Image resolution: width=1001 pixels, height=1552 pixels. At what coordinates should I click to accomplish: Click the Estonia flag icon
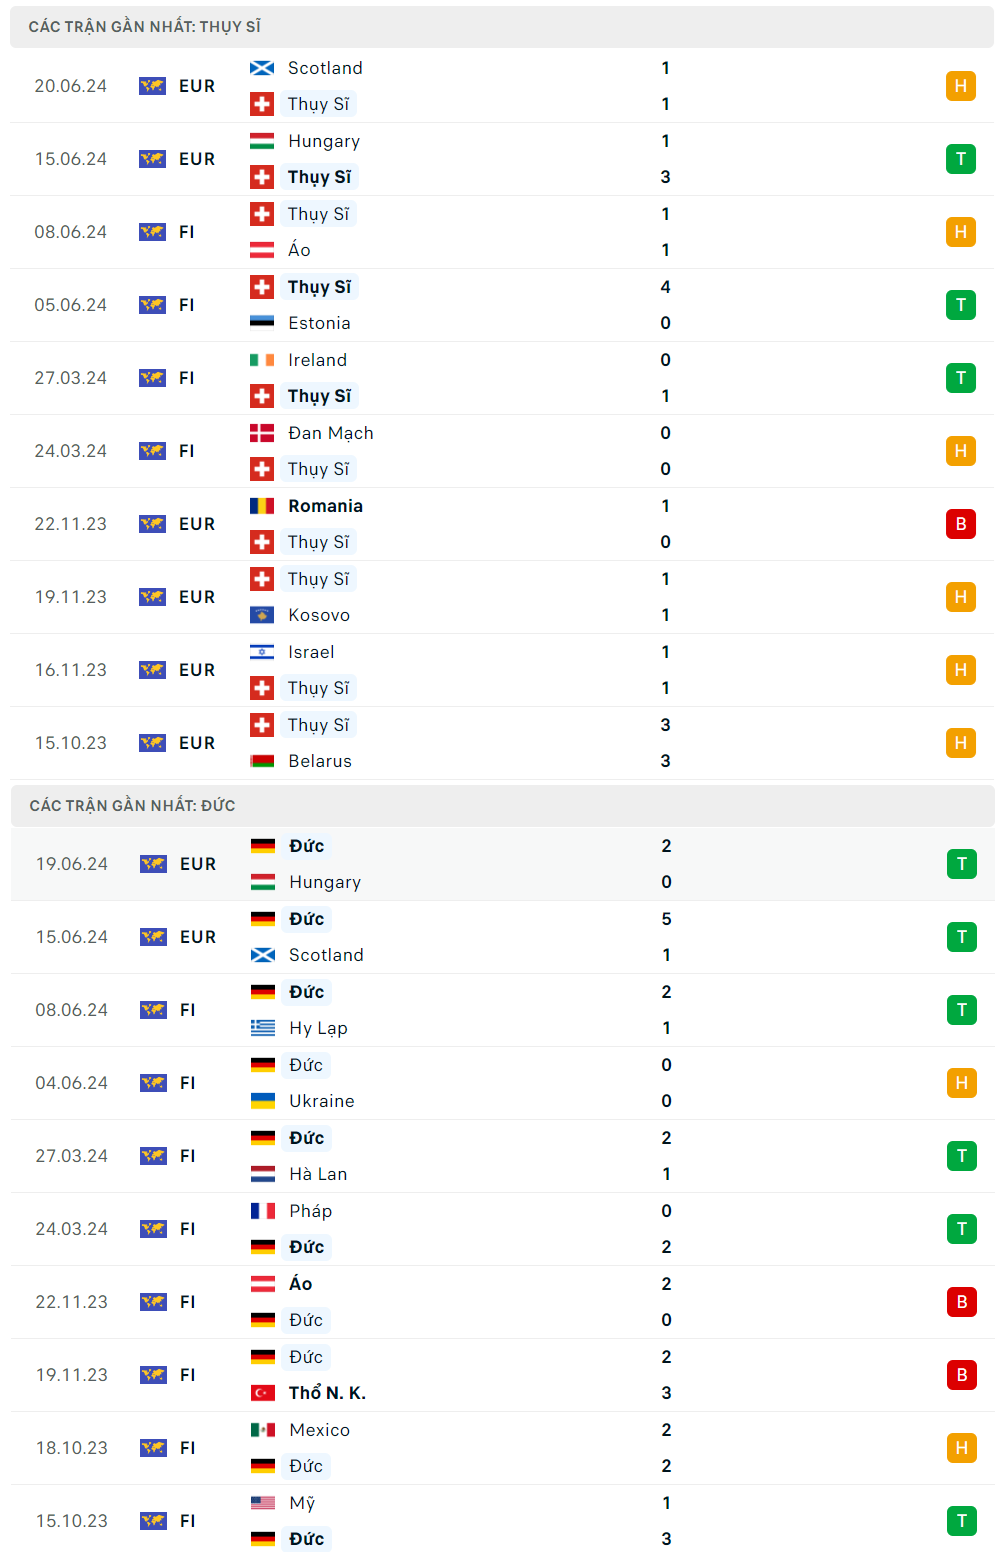[x=262, y=323]
